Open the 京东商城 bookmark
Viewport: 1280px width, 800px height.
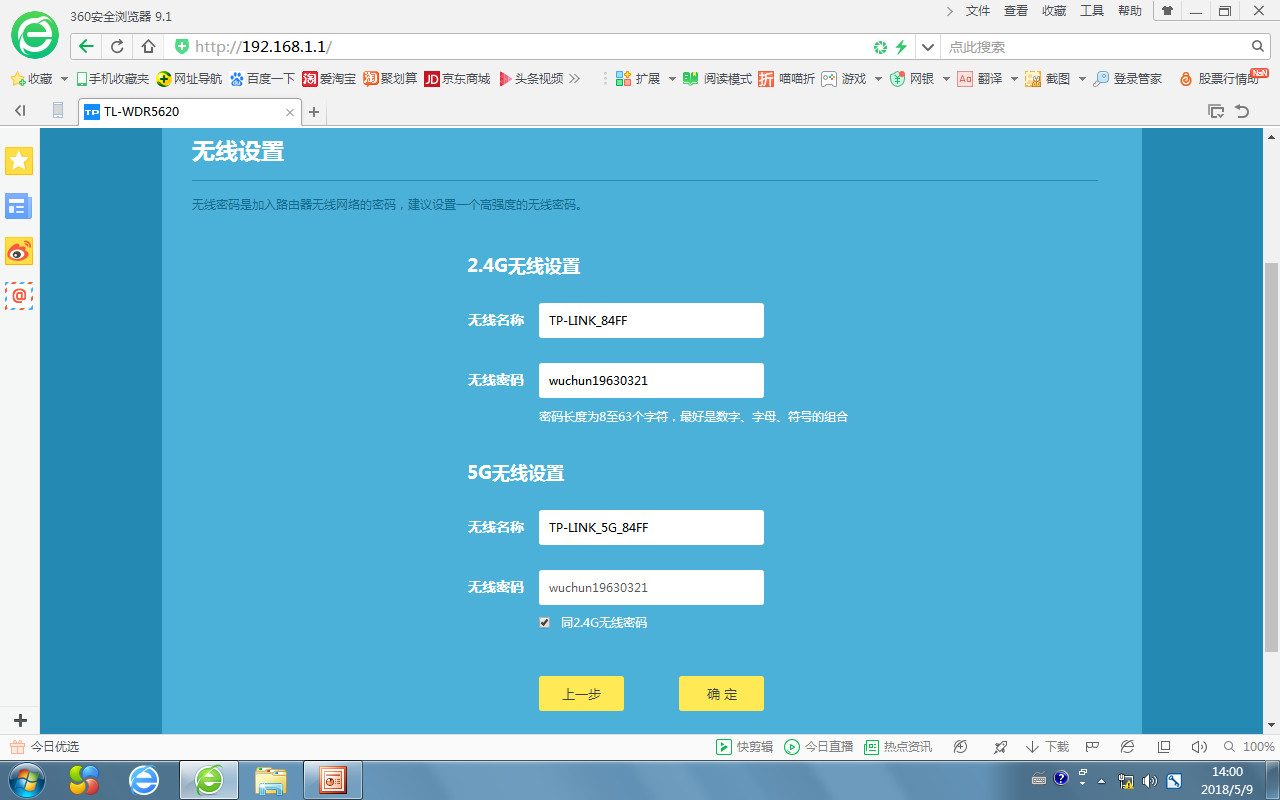click(457, 79)
